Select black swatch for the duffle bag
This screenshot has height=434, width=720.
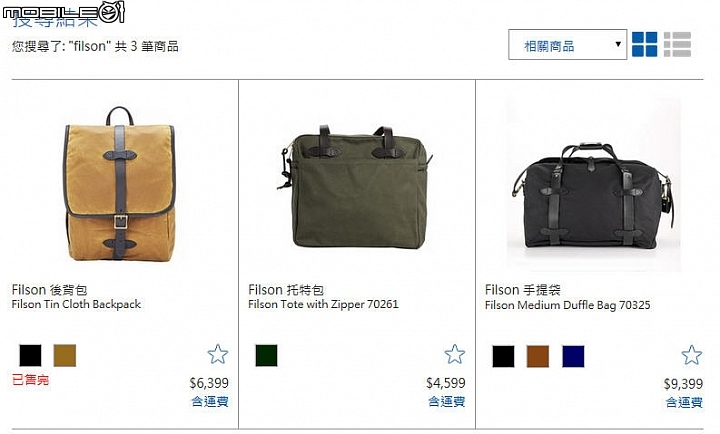[503, 356]
